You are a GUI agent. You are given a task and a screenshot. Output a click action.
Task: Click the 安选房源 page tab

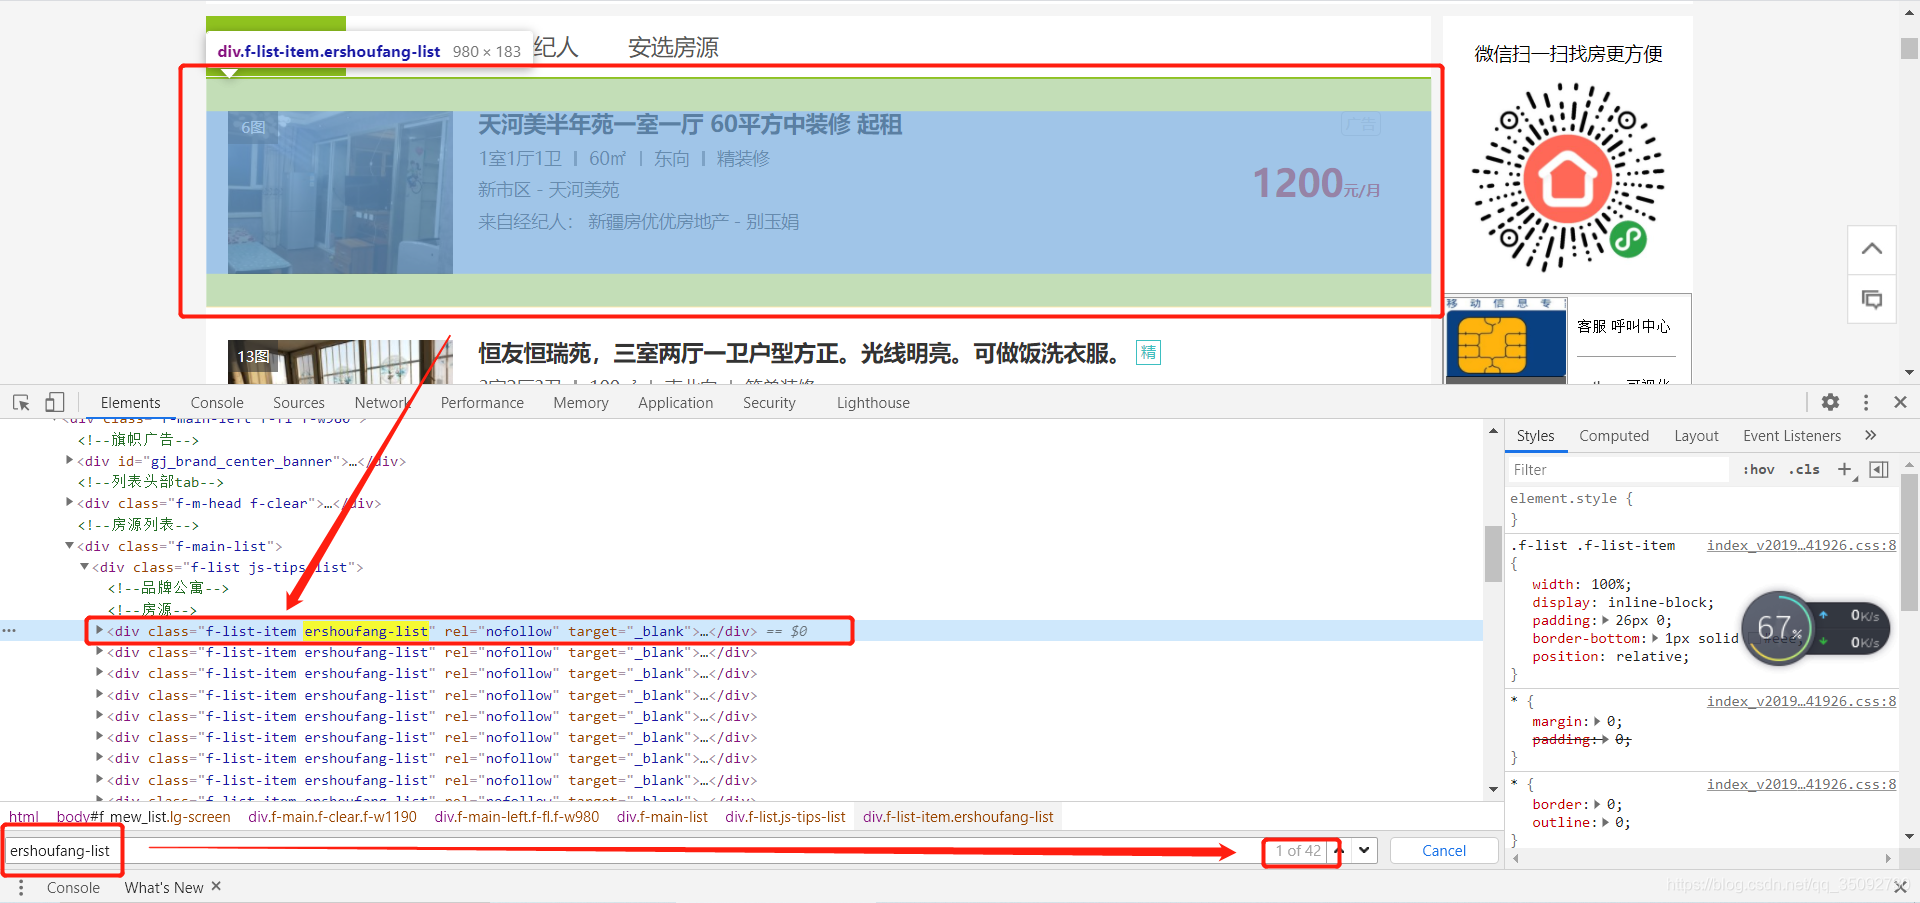click(673, 47)
